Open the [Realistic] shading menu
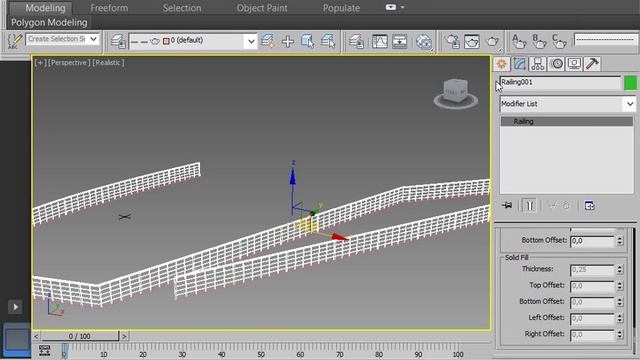This screenshot has height=360, width=640. pyautogui.click(x=108, y=62)
